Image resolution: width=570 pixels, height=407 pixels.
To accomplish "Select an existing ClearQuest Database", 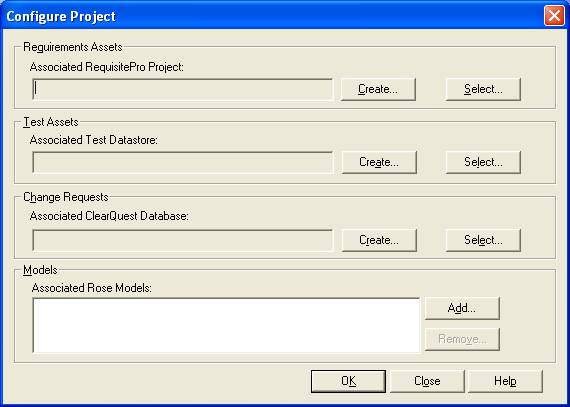I will click(x=483, y=240).
